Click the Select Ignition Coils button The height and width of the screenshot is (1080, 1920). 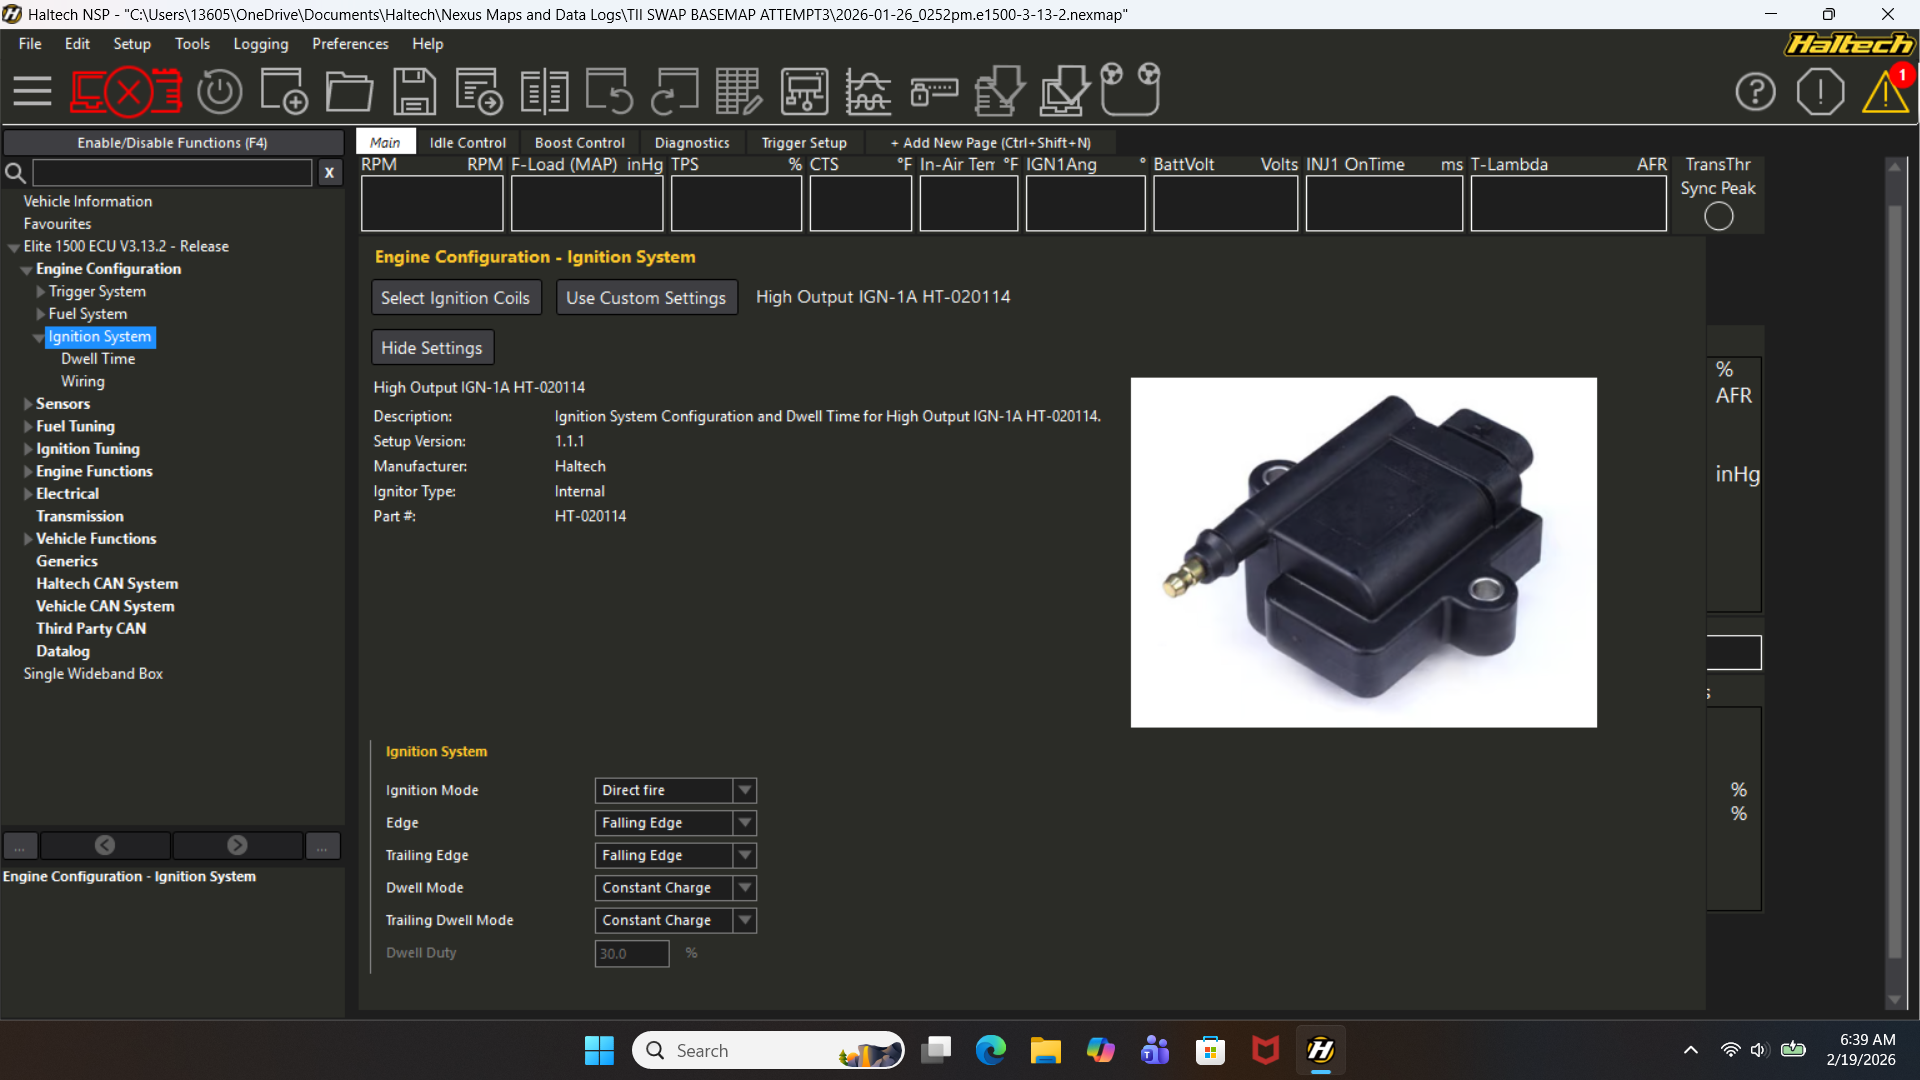(455, 298)
